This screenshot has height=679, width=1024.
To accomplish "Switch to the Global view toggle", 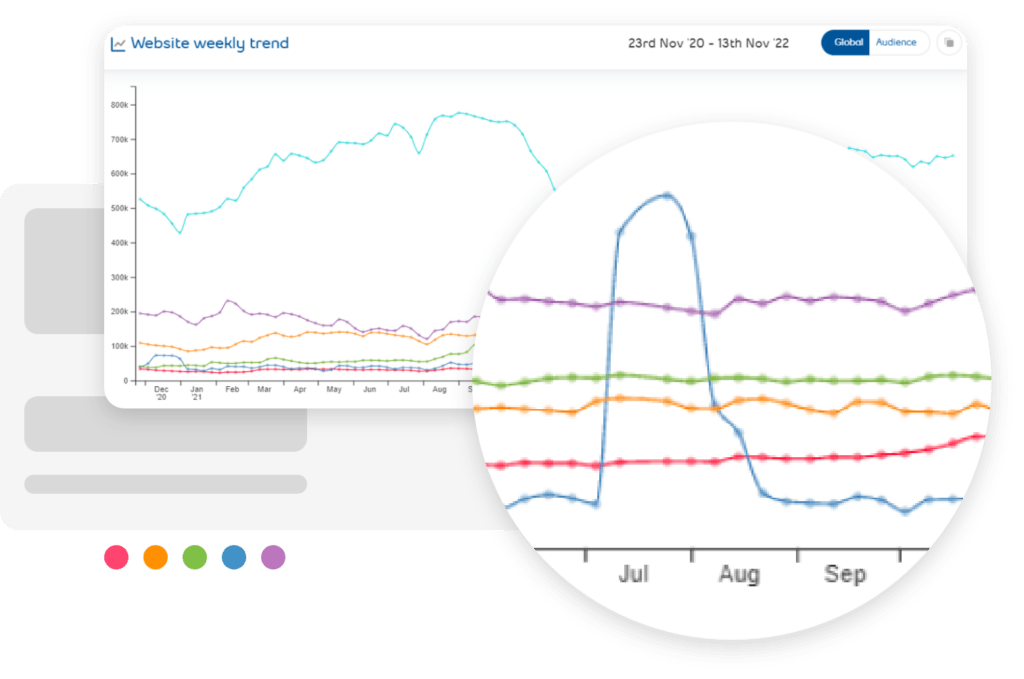I will coord(846,42).
